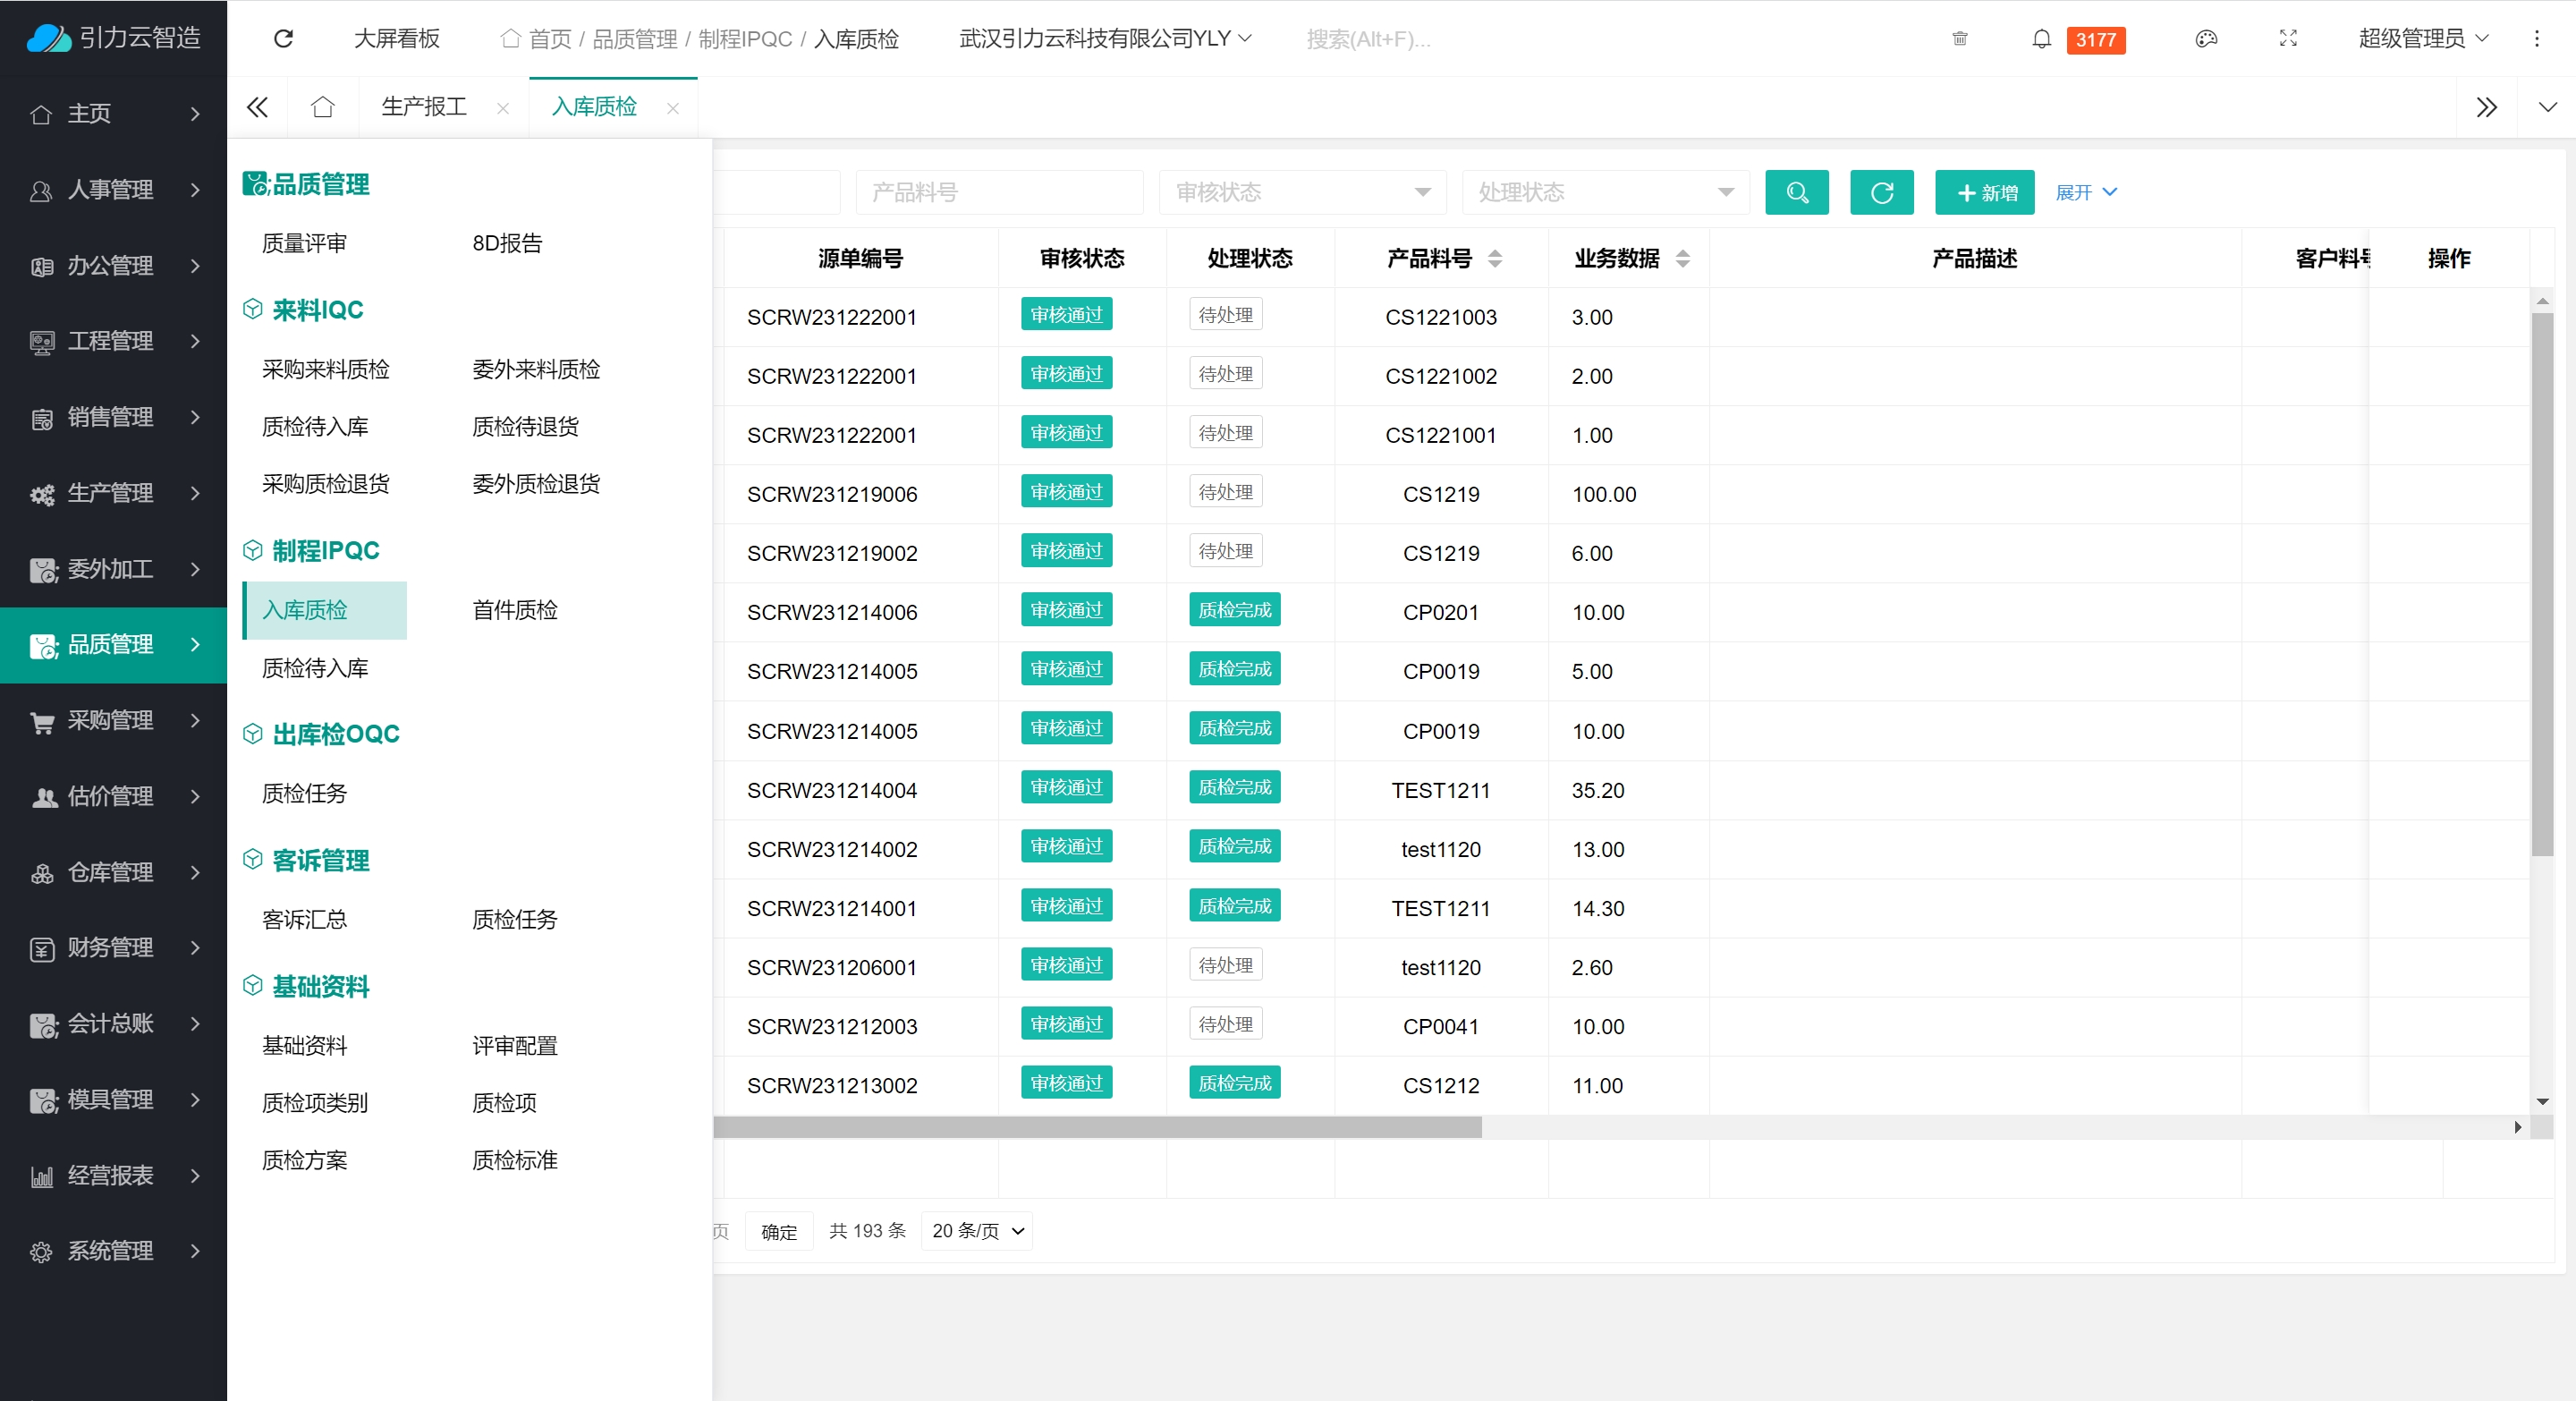The image size is (2576, 1401).
Task: Open the notification bell
Action: (x=2041, y=38)
